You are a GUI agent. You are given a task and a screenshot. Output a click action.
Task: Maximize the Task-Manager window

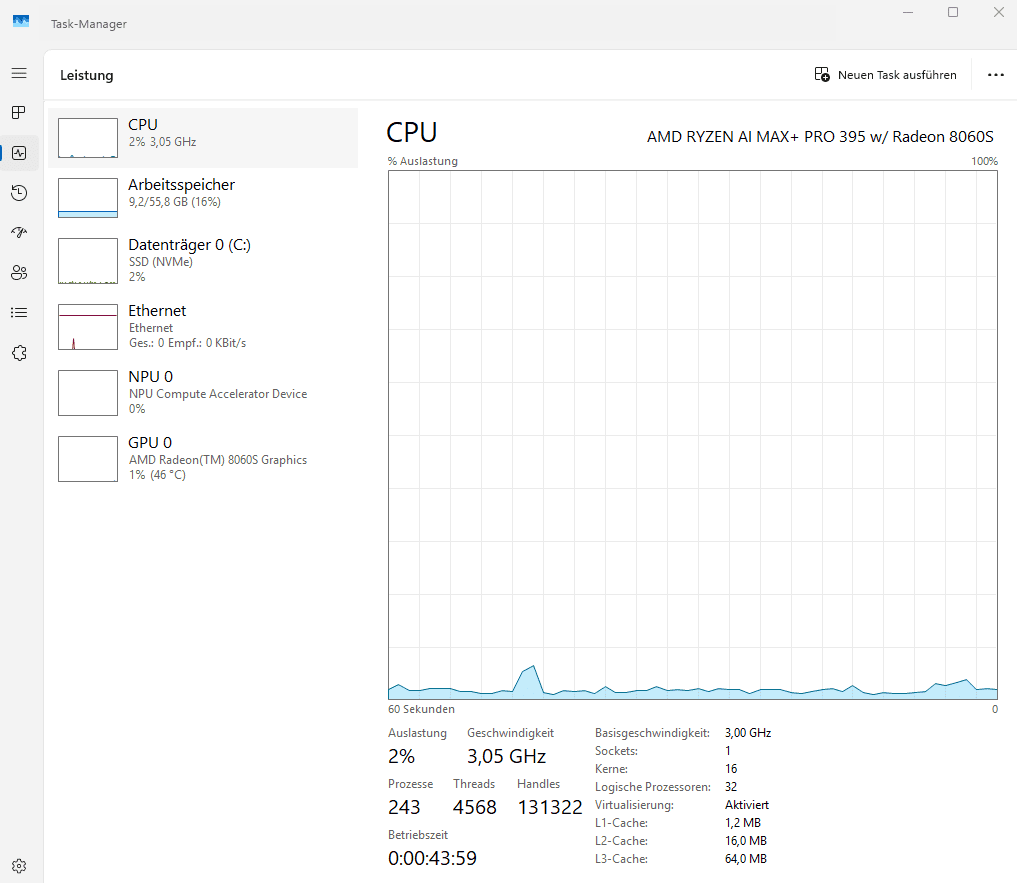click(953, 12)
